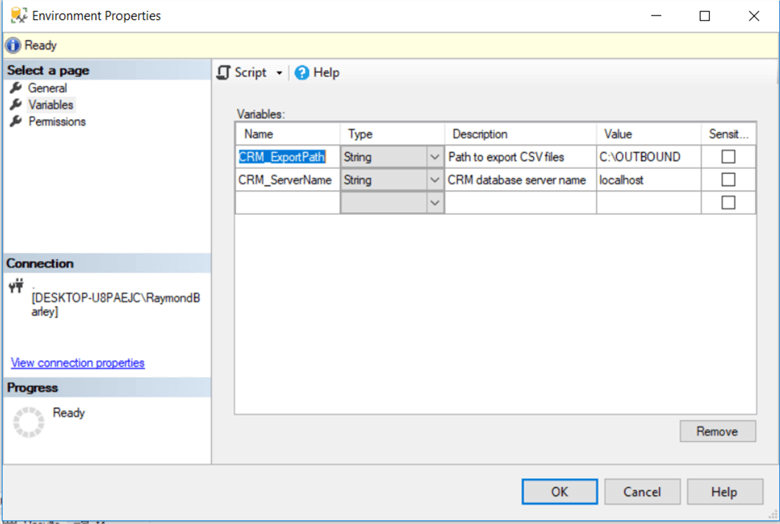Screen dimensions: 780x524
Task: Click the General page wrench icon
Action: (15, 88)
